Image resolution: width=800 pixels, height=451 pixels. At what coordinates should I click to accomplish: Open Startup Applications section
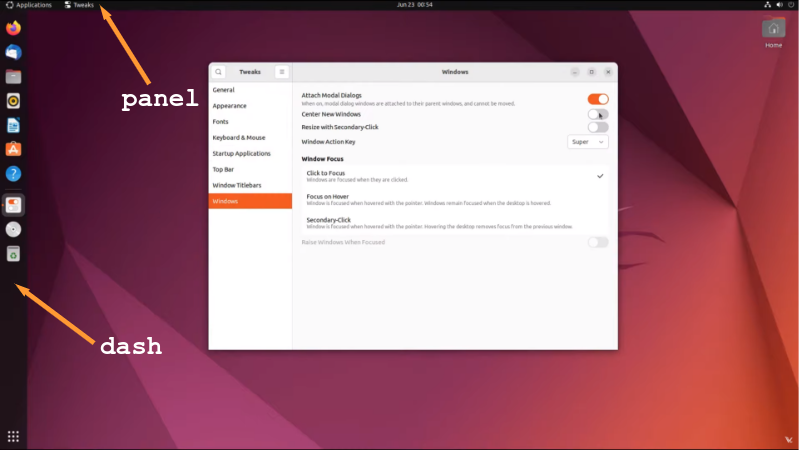pos(250,153)
